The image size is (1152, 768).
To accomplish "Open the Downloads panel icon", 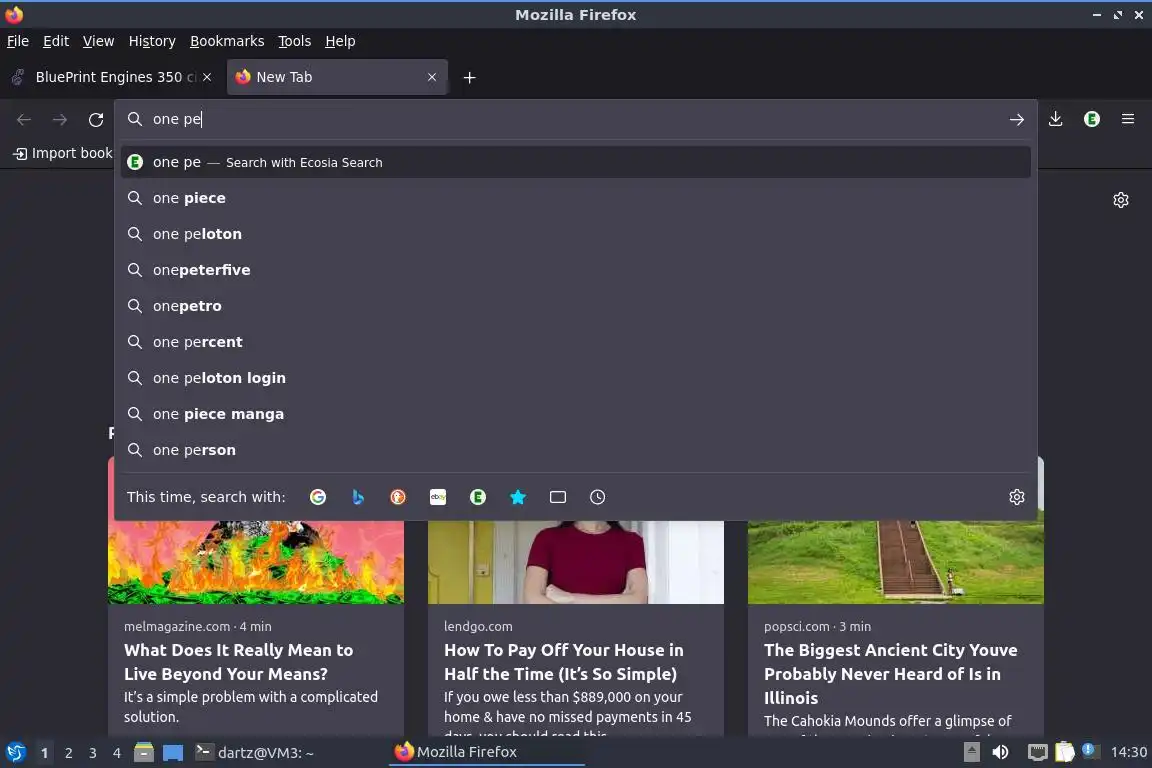I will click(x=1056, y=119).
